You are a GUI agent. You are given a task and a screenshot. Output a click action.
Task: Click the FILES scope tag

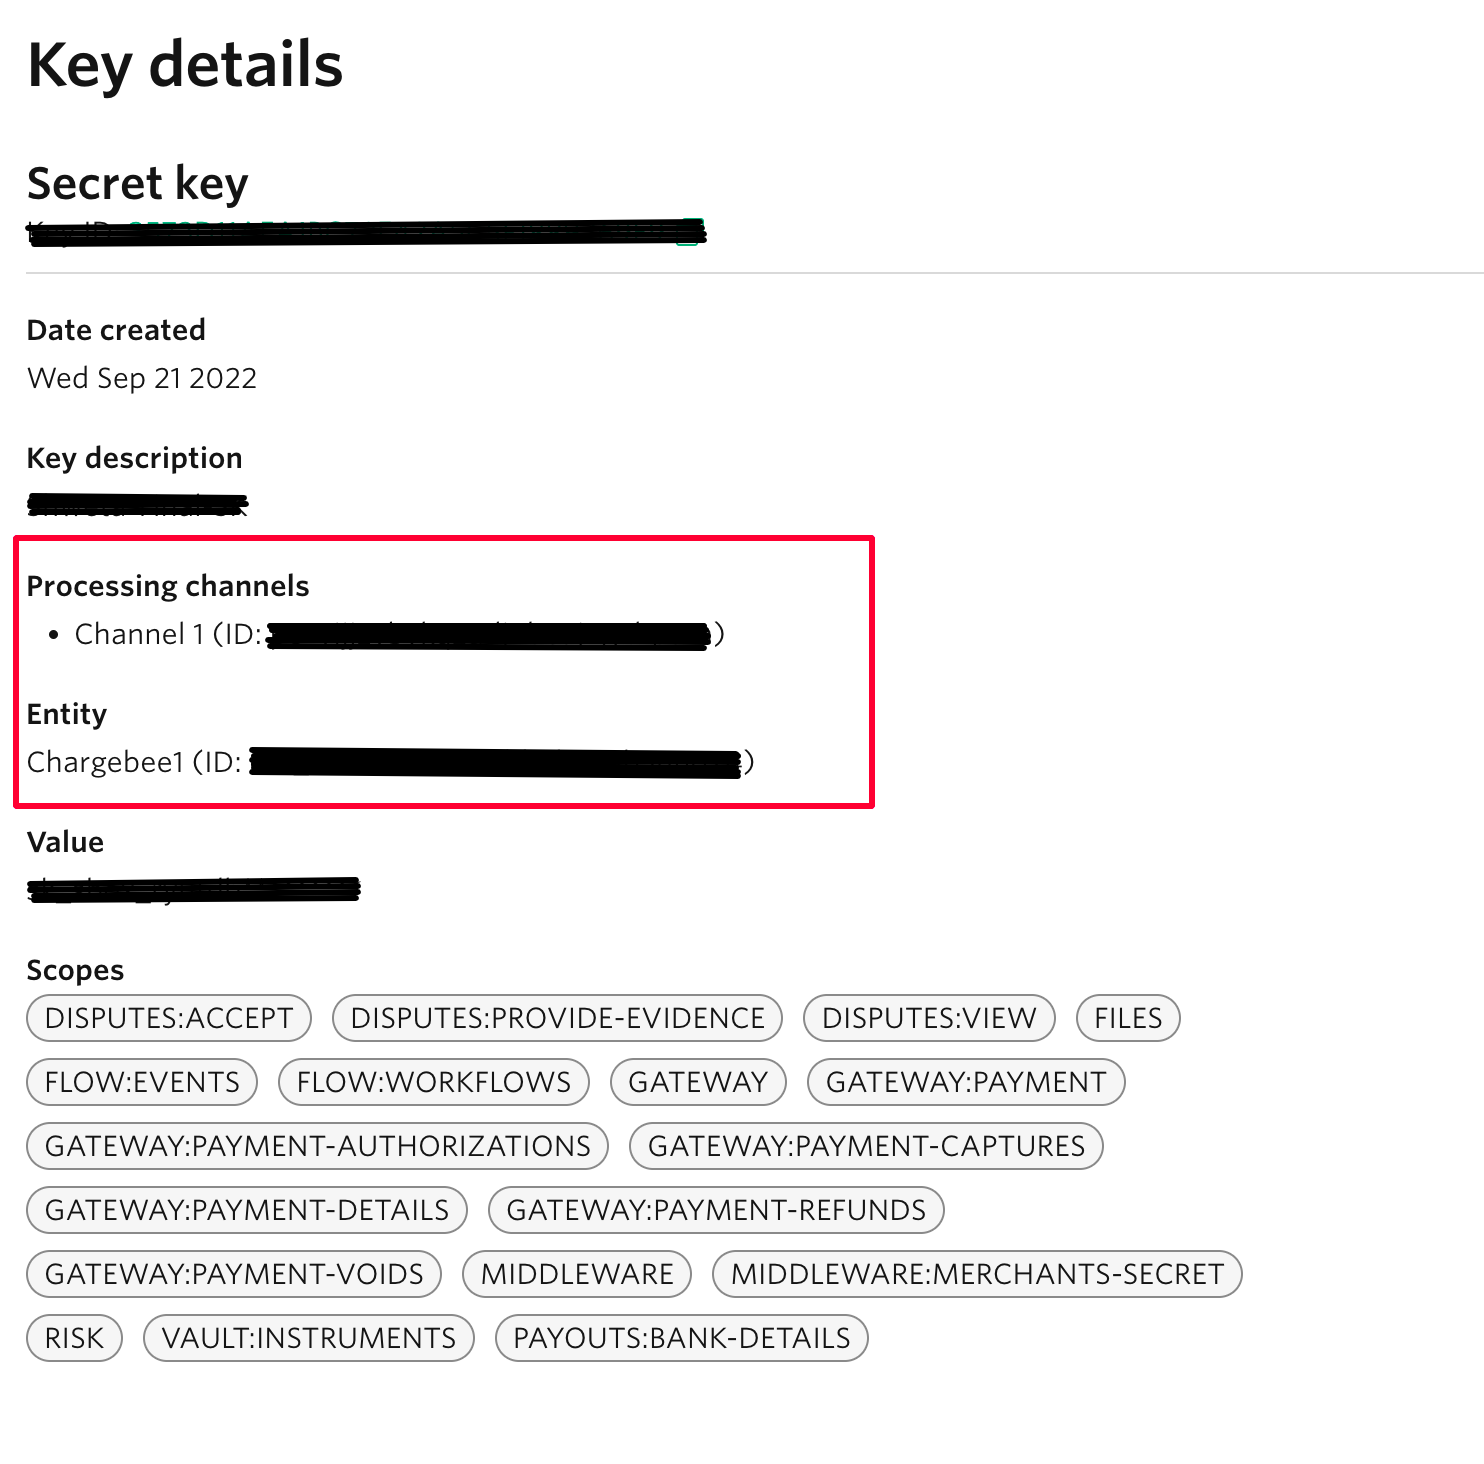click(1128, 1018)
